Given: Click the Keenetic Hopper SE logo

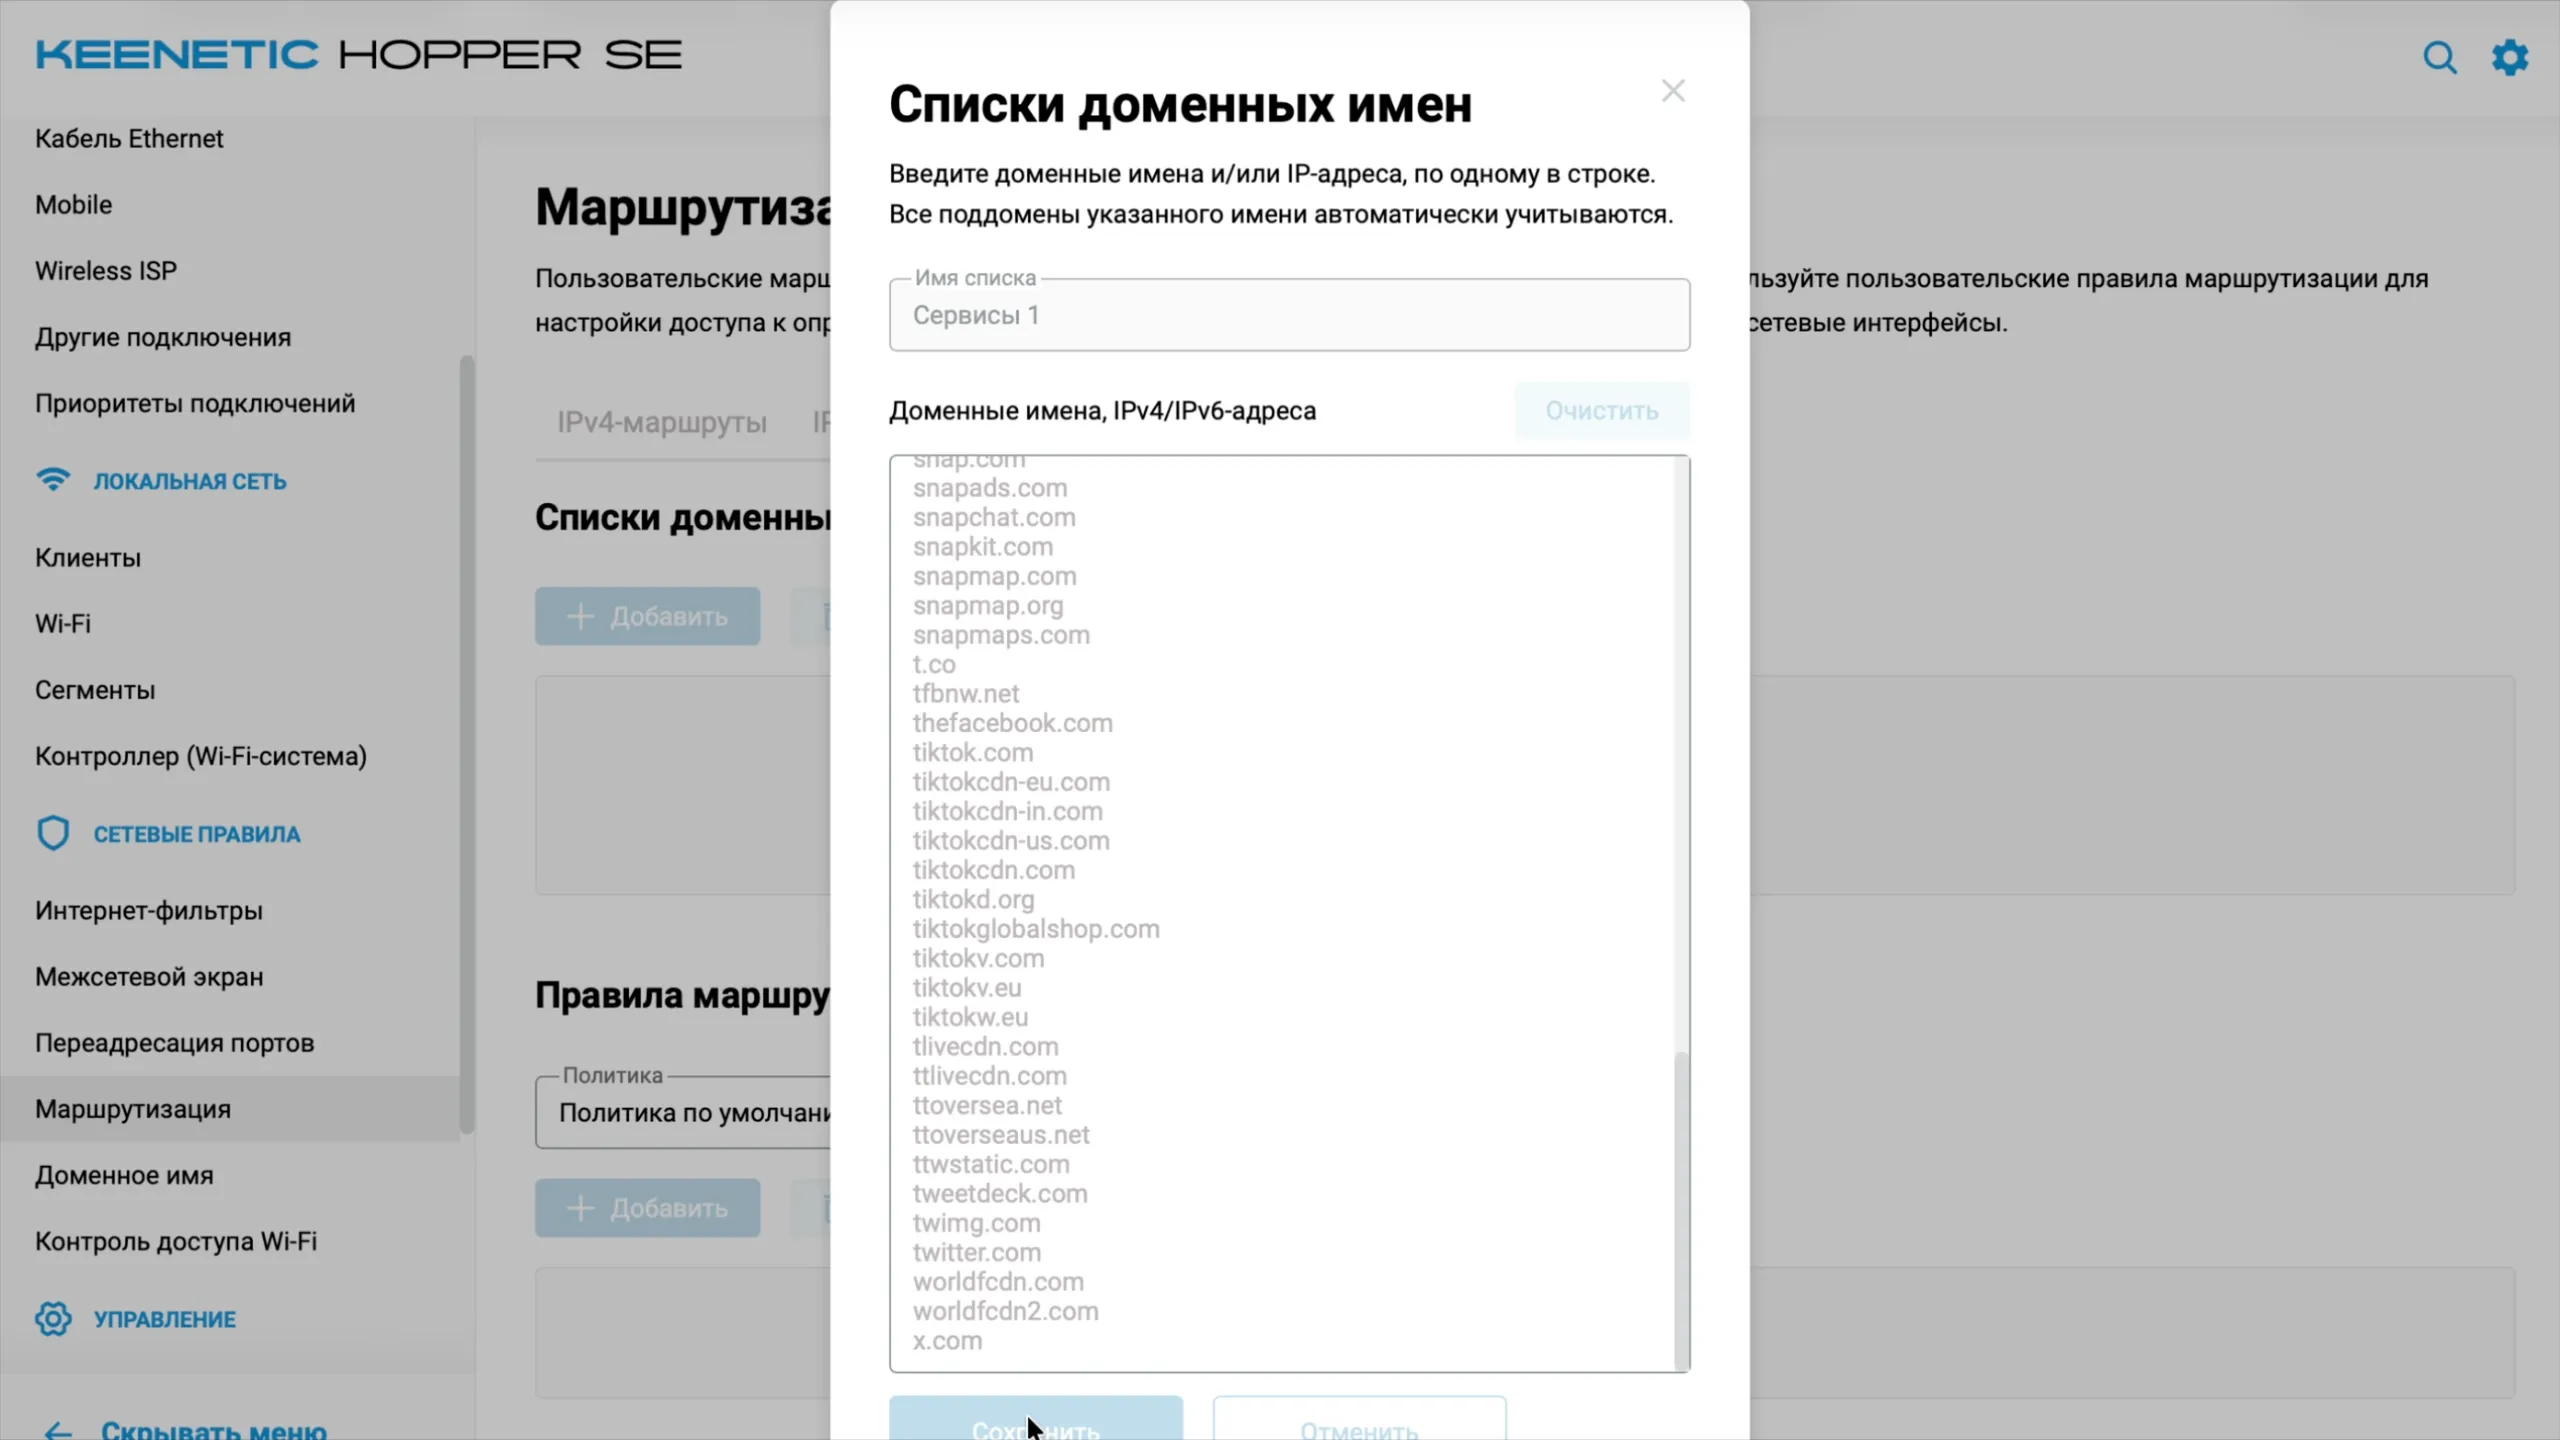Looking at the screenshot, I should [358, 55].
